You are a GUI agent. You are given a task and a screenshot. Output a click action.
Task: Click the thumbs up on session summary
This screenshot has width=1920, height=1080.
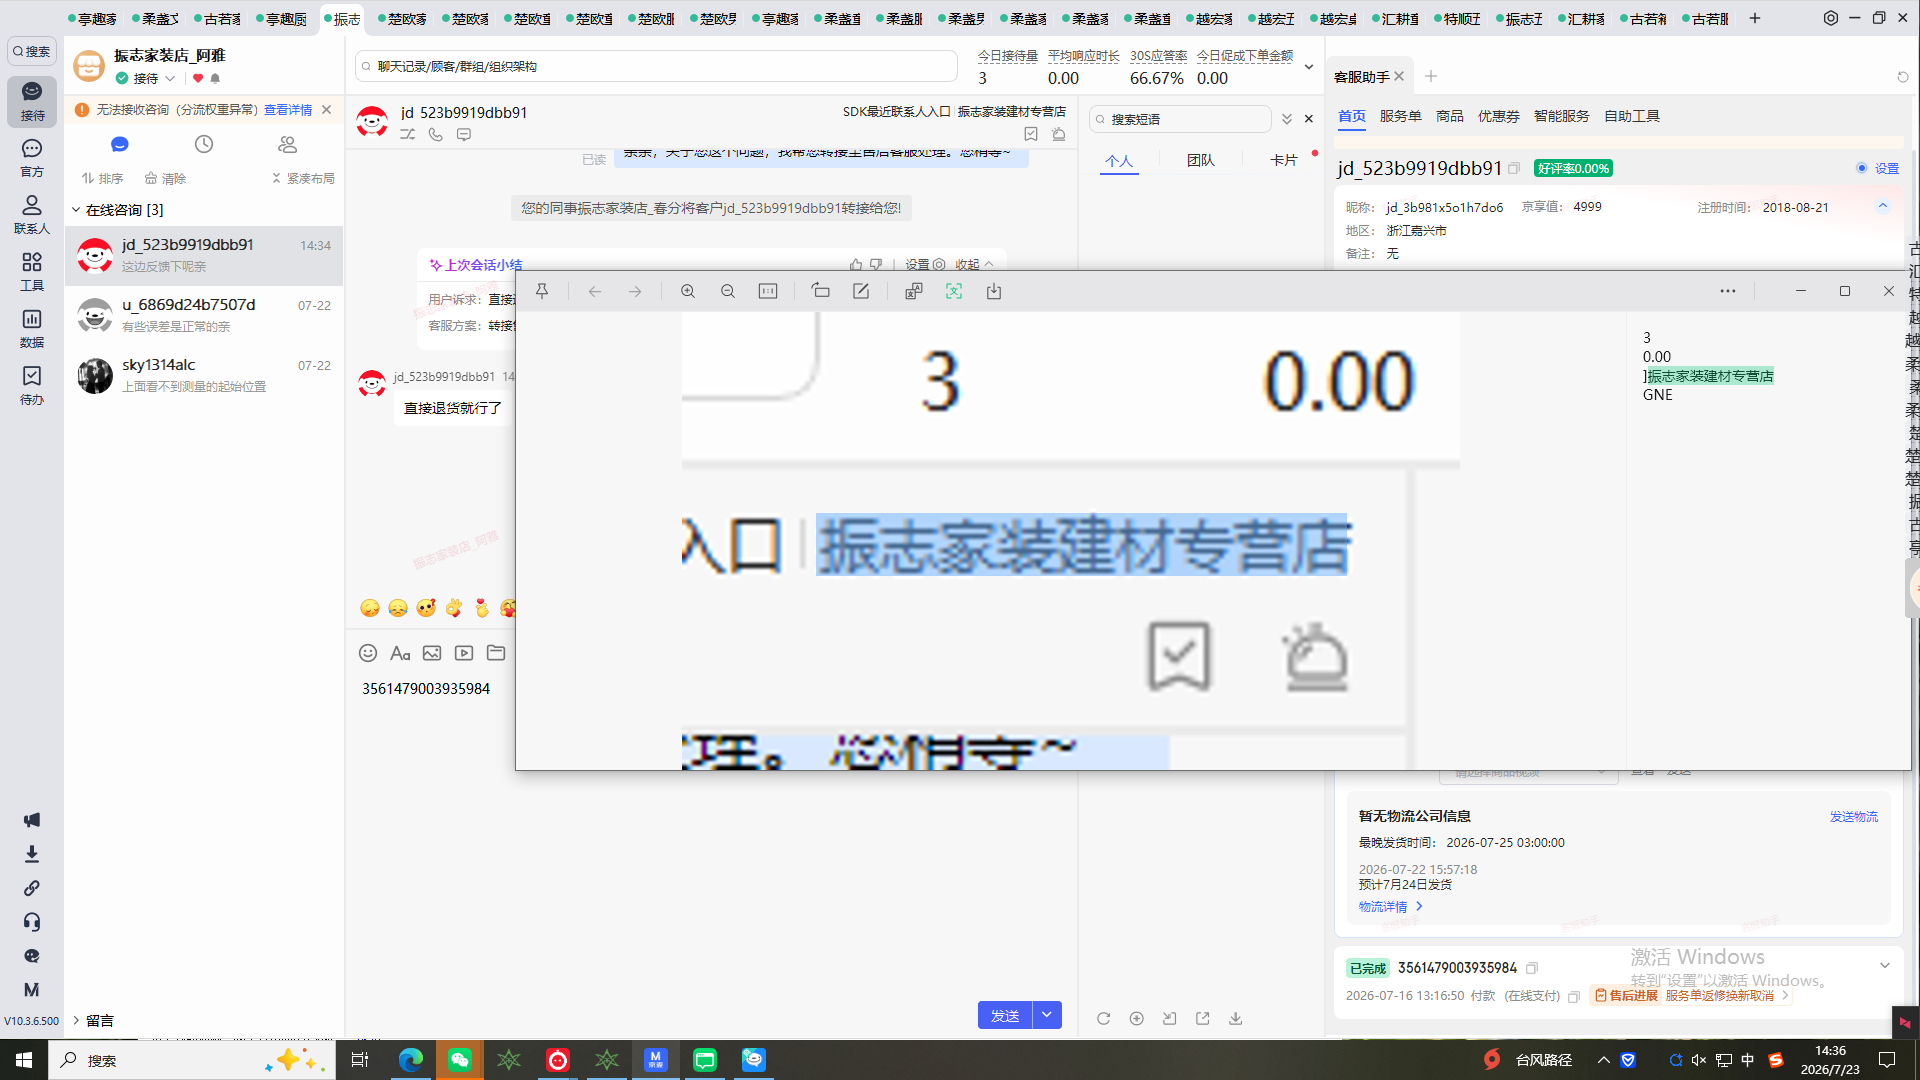click(856, 265)
